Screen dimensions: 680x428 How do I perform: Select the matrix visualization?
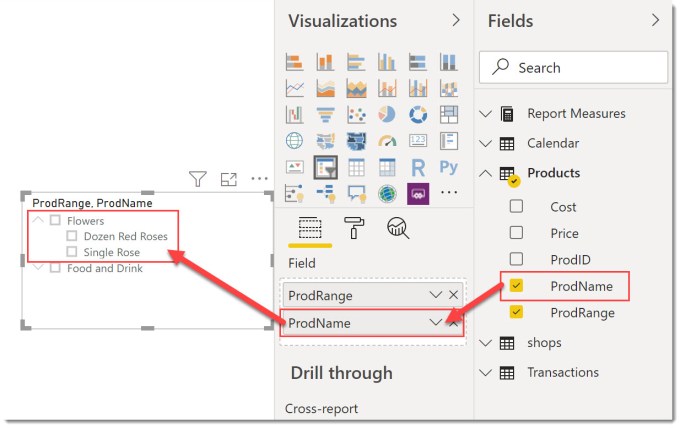386,167
